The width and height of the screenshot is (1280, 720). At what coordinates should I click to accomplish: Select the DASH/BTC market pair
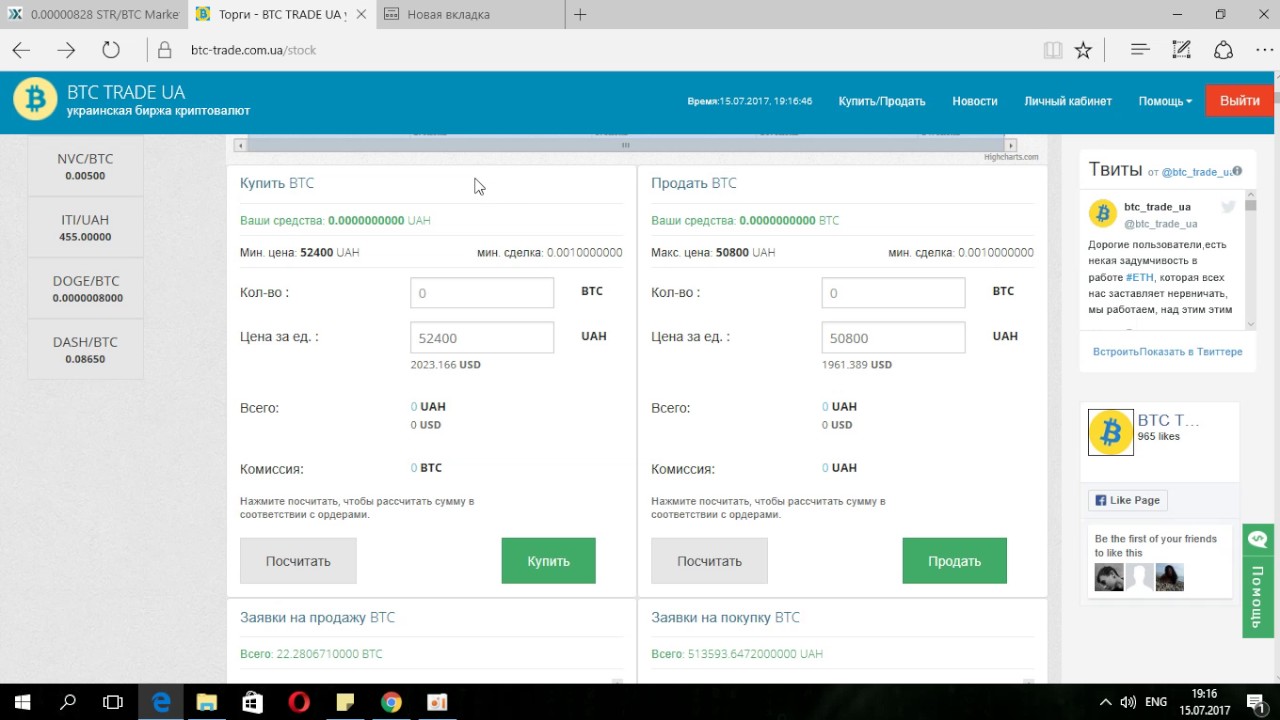coord(85,350)
